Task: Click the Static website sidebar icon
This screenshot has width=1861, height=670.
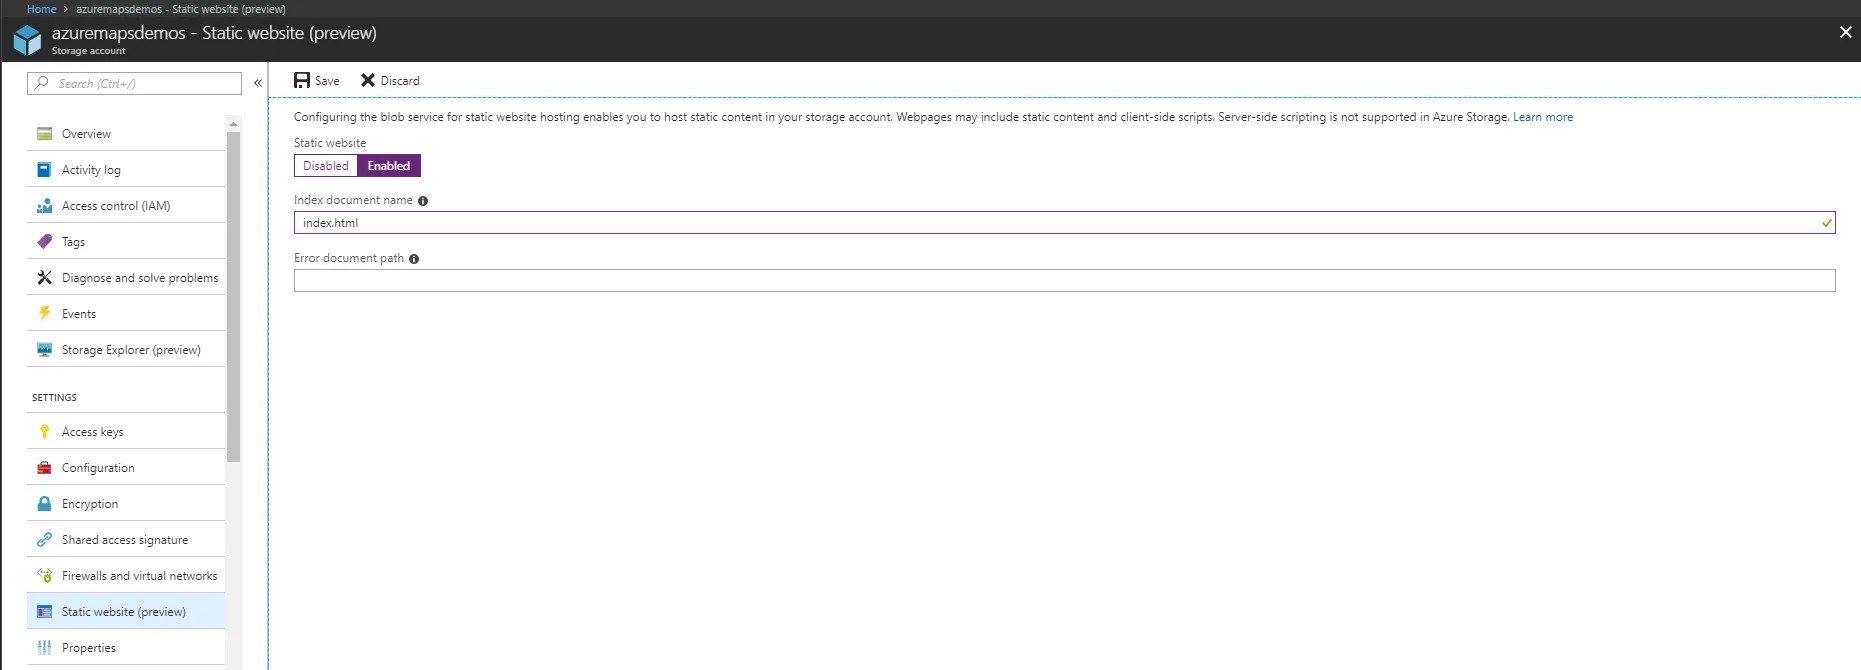Action: [44, 612]
